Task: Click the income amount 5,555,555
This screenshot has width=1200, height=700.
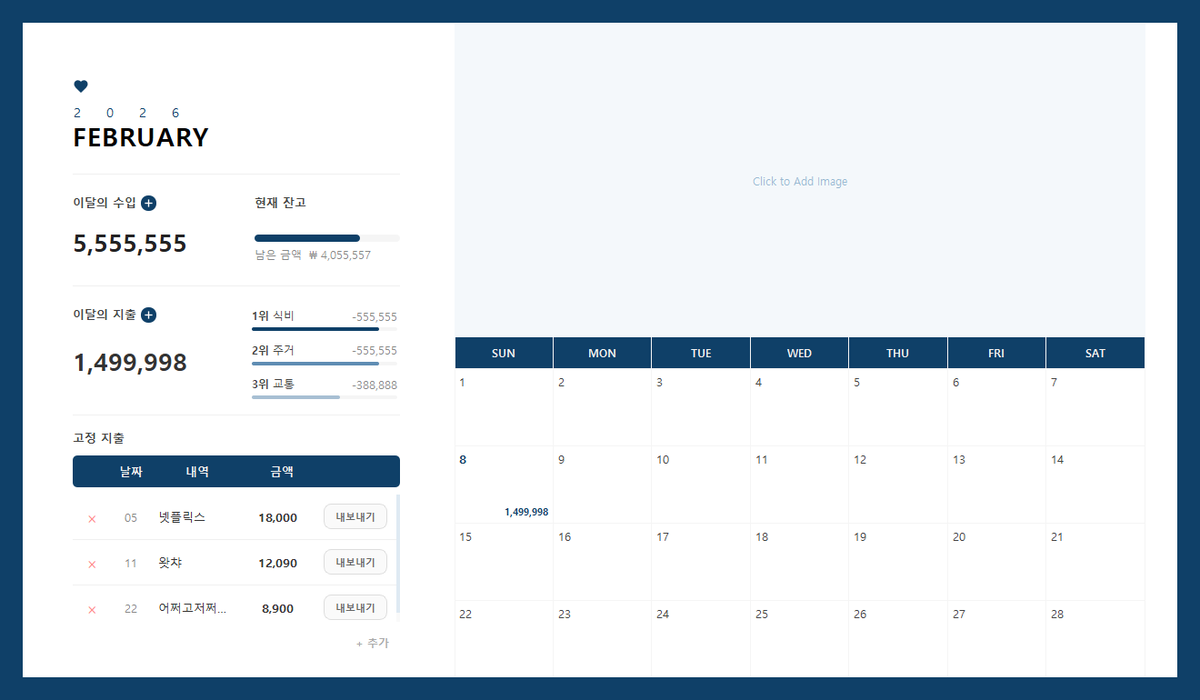Action: [130, 244]
